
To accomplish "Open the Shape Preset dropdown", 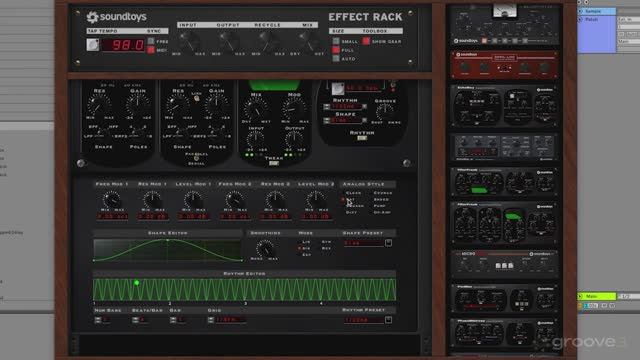I will point(388,243).
